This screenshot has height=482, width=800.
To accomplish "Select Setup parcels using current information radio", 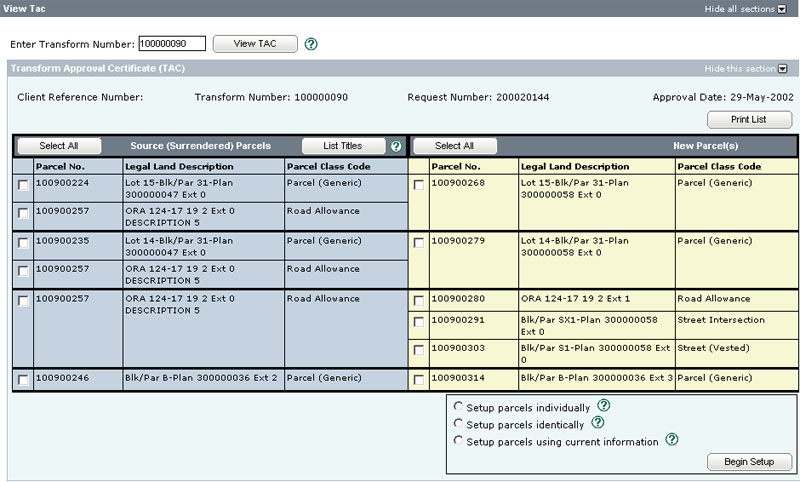I will pos(458,440).
